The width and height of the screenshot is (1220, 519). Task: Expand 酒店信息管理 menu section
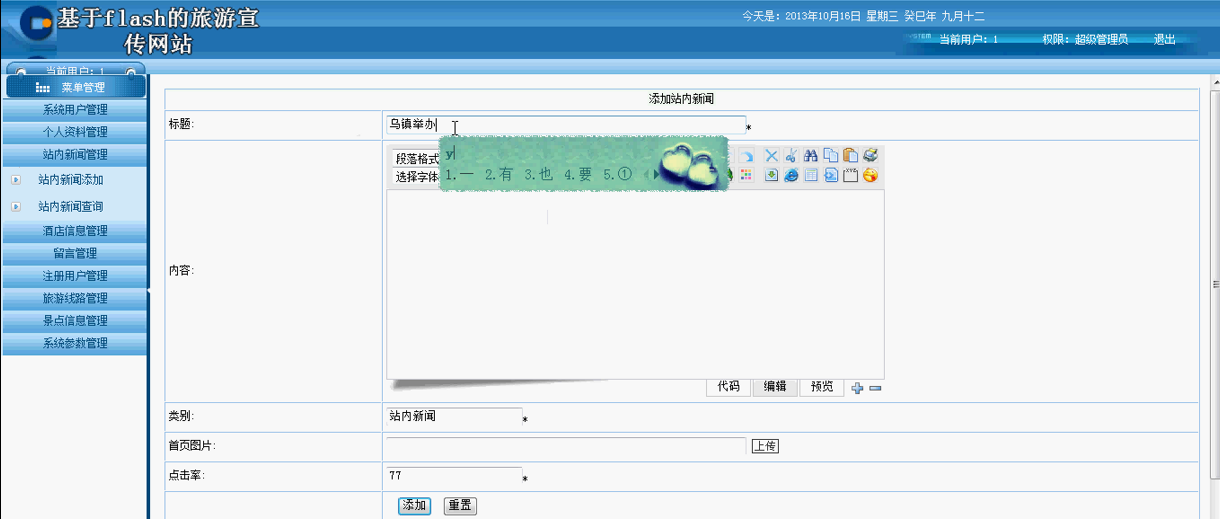pyautogui.click(x=75, y=231)
